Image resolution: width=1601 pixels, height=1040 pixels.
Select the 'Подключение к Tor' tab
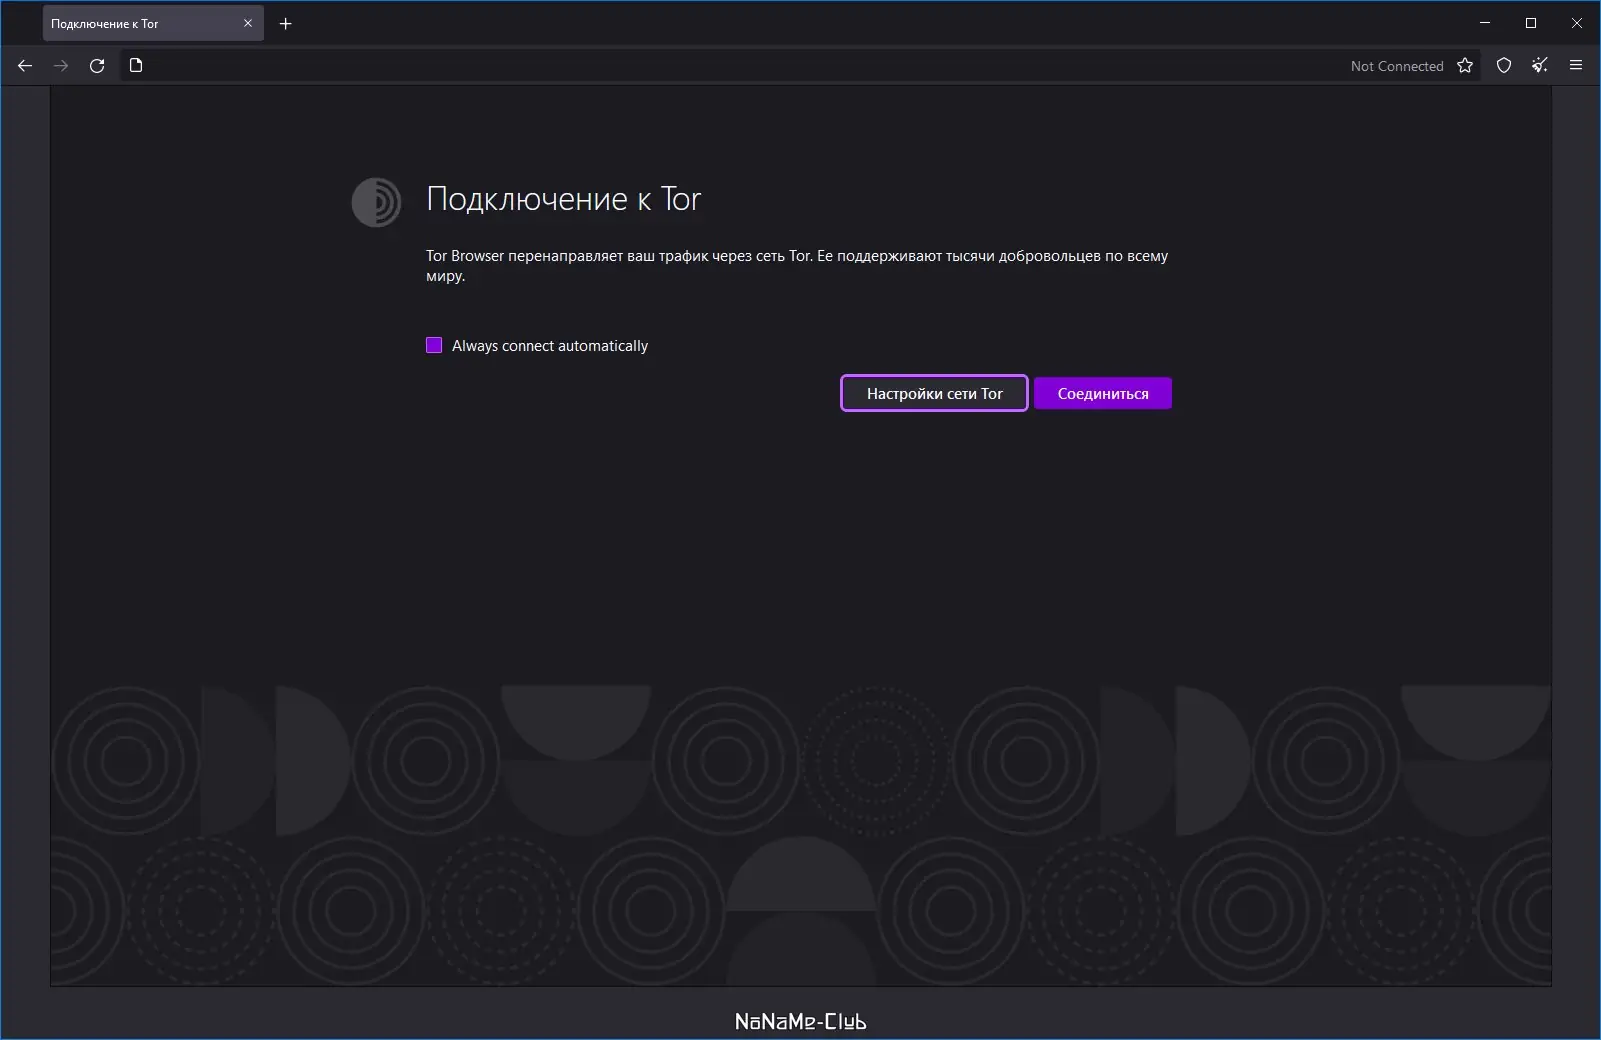[153, 24]
